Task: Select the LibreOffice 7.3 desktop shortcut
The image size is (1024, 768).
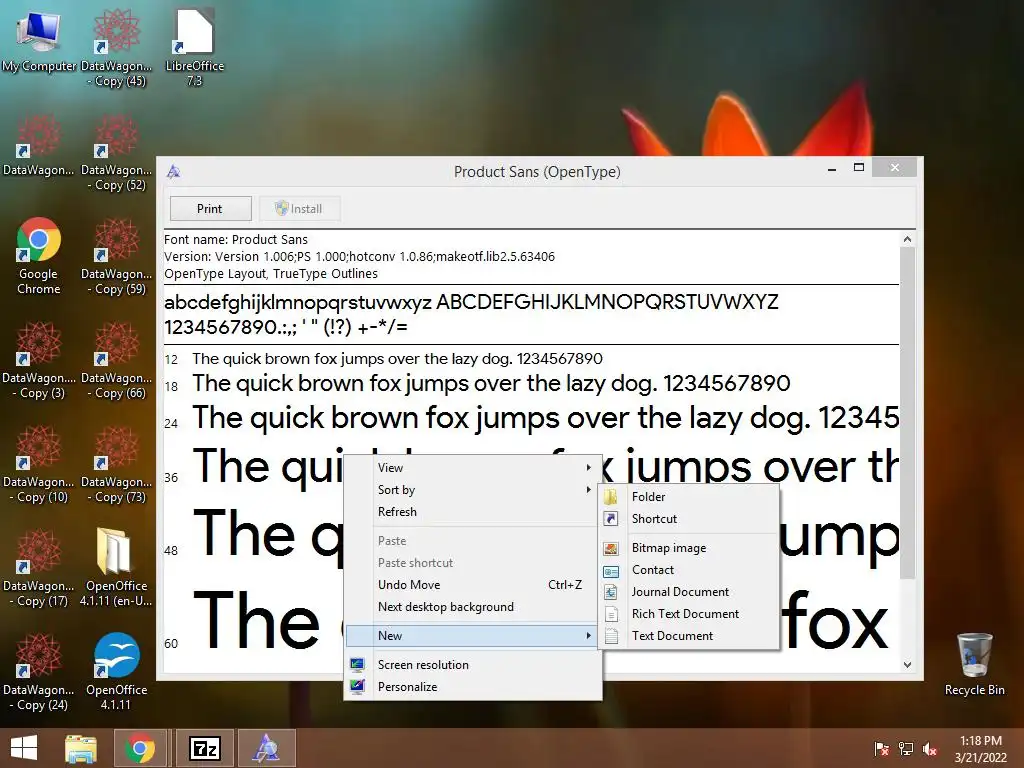Action: click(195, 48)
